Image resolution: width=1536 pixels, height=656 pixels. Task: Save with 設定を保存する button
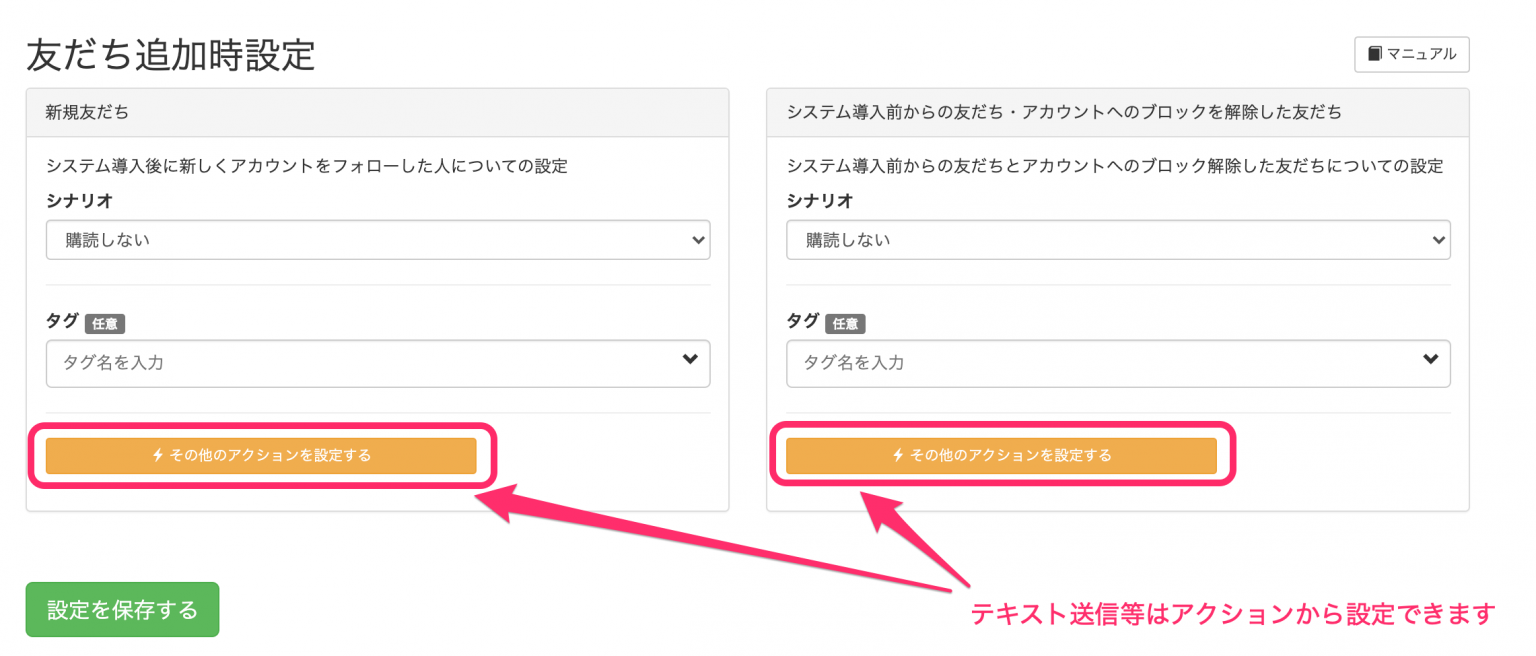click(122, 610)
